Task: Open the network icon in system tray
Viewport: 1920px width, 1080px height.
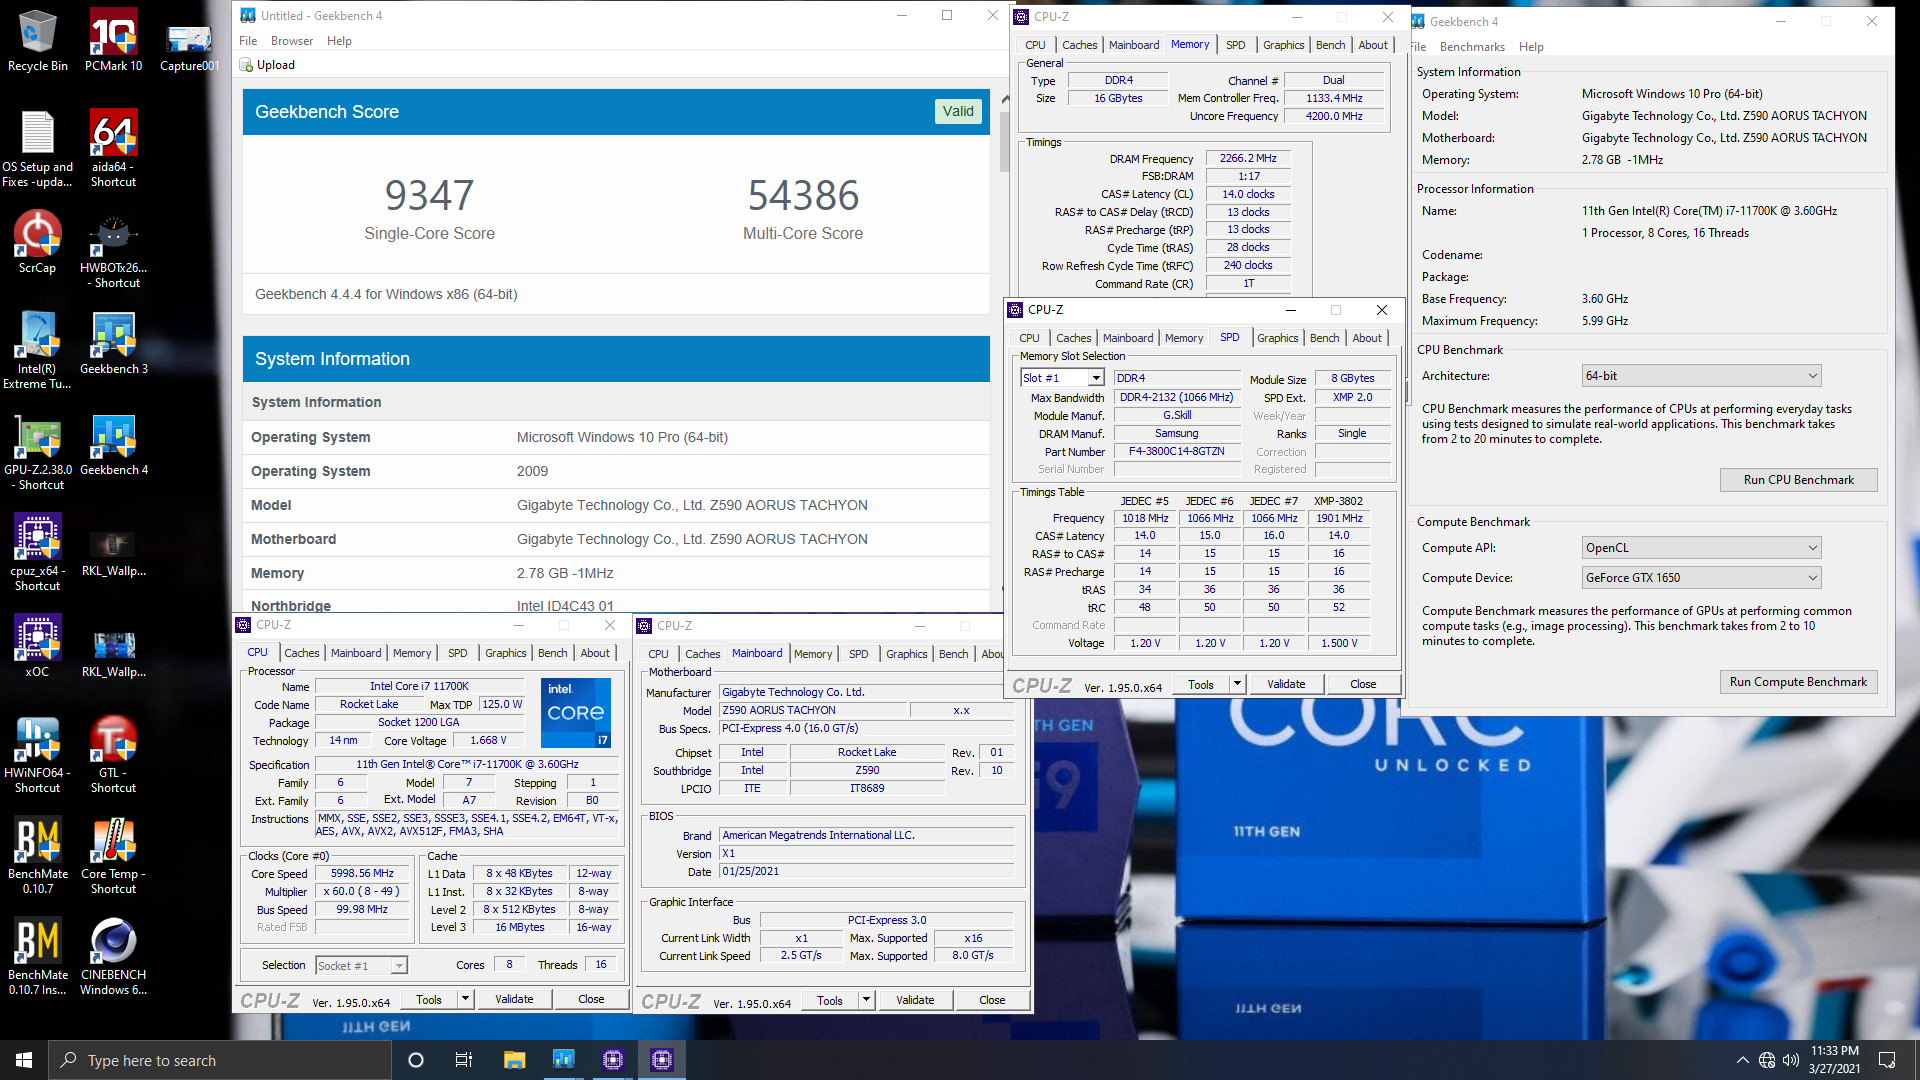Action: point(1767,1060)
